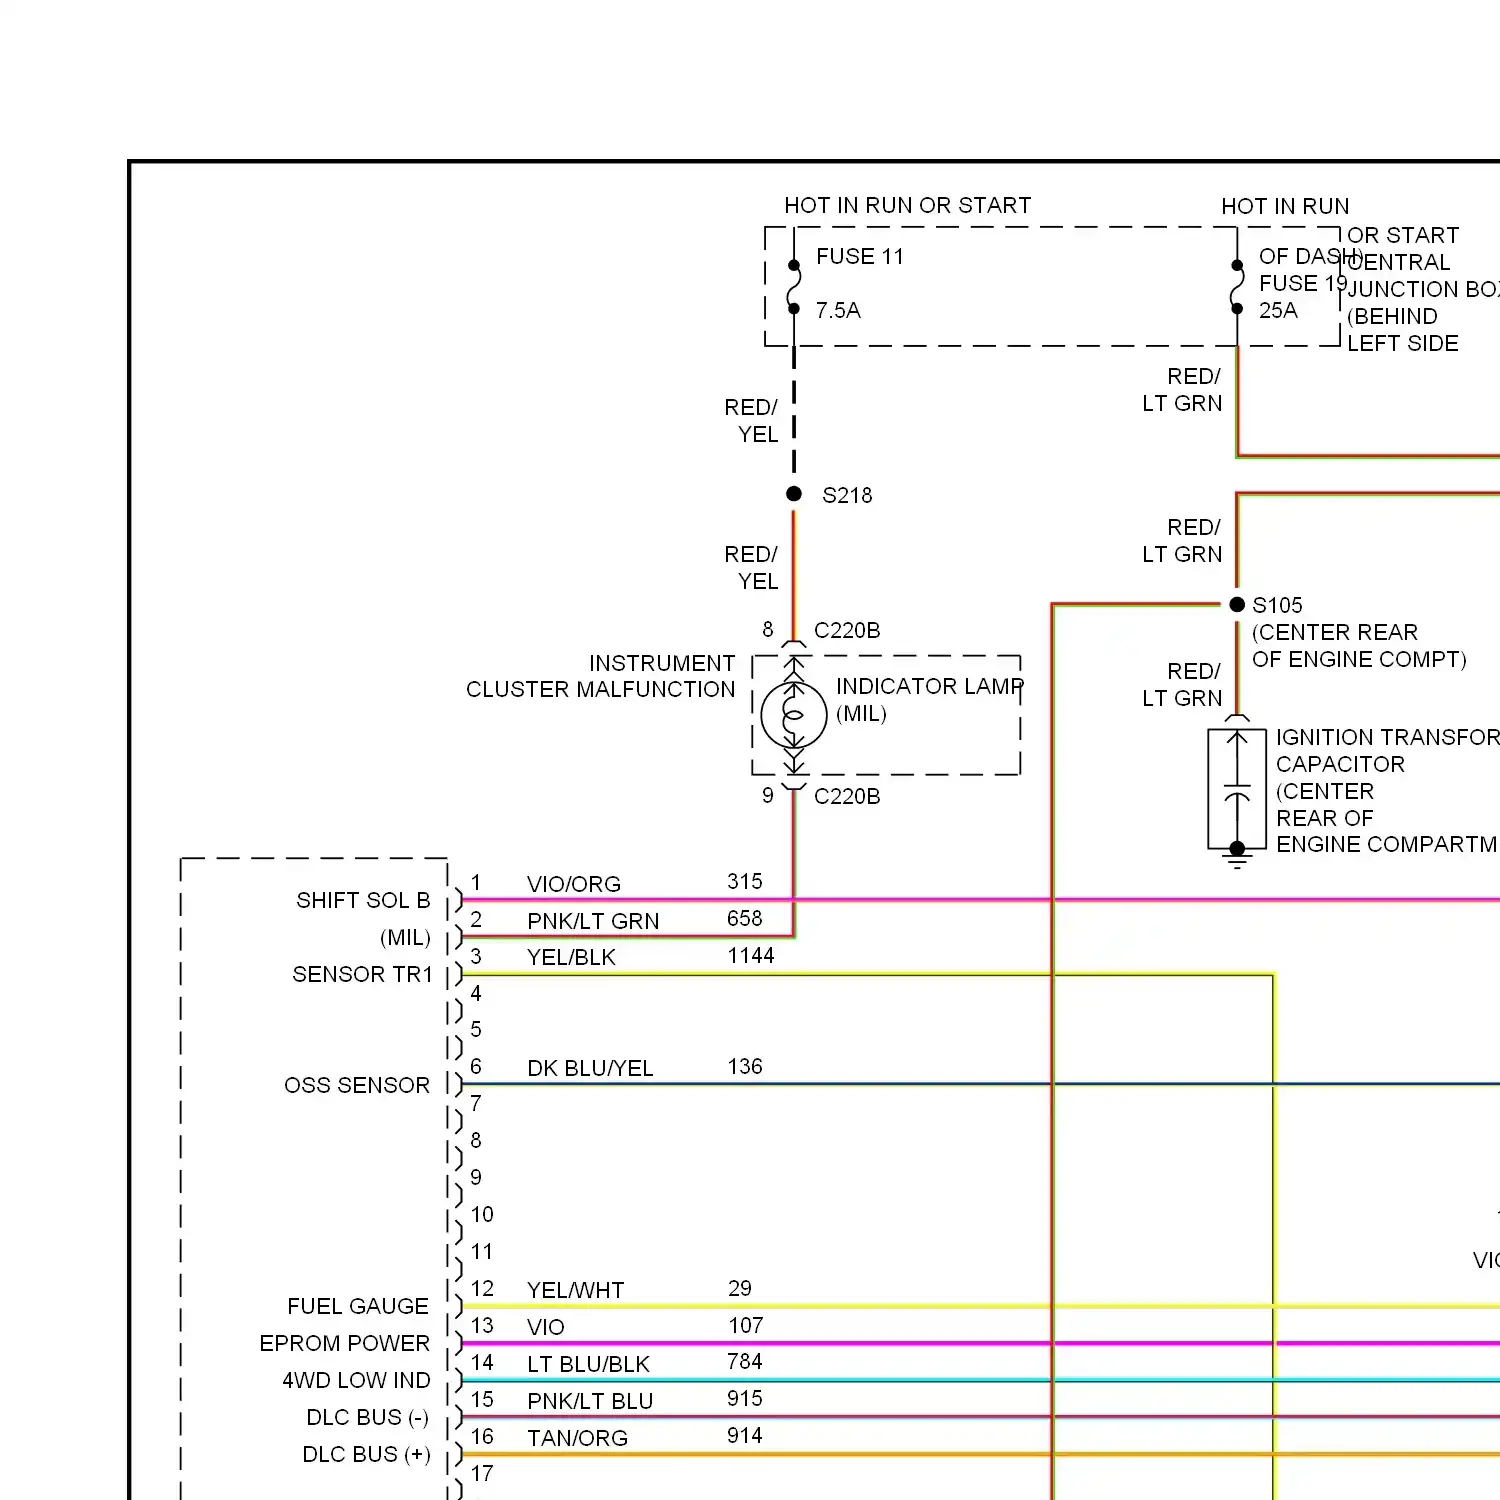Click the RED/LT GRN label above the capacitor
This screenshot has height=1500, width=1500.
pyautogui.click(x=1182, y=685)
